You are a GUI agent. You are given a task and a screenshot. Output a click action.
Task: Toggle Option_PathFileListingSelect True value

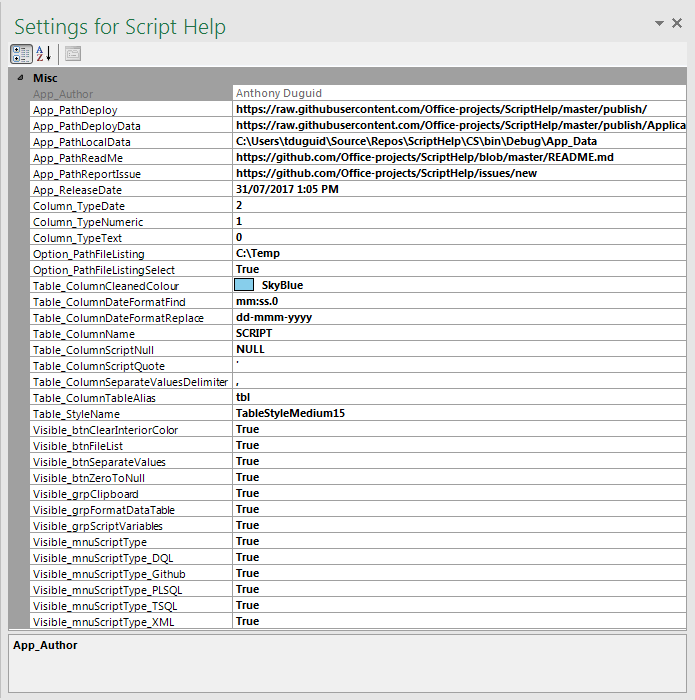[x=459, y=269]
